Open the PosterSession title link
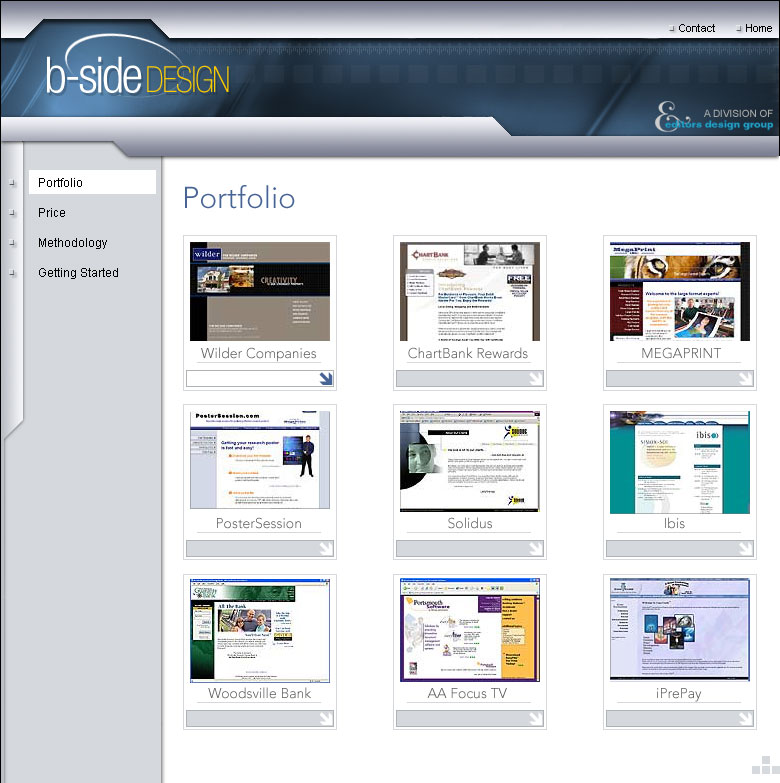The height and width of the screenshot is (783, 780). (x=259, y=523)
